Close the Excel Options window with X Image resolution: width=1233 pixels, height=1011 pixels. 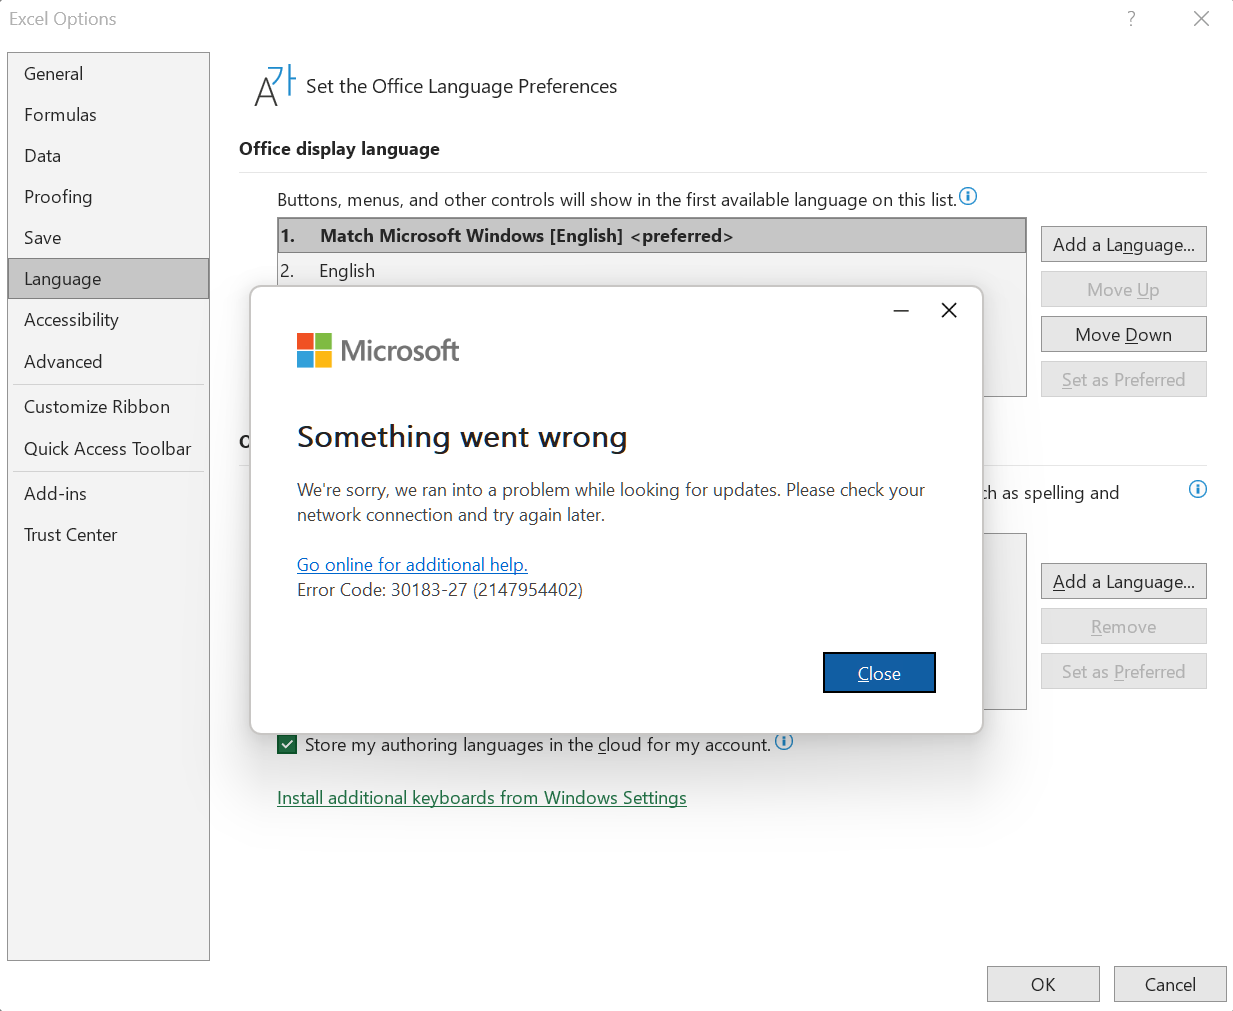1202,19
